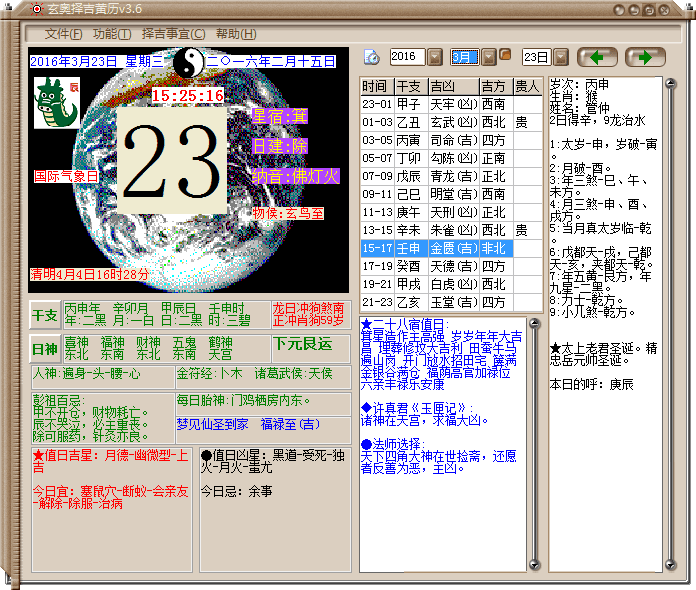Click the large date number 23
696x590 pixels.
(171, 159)
